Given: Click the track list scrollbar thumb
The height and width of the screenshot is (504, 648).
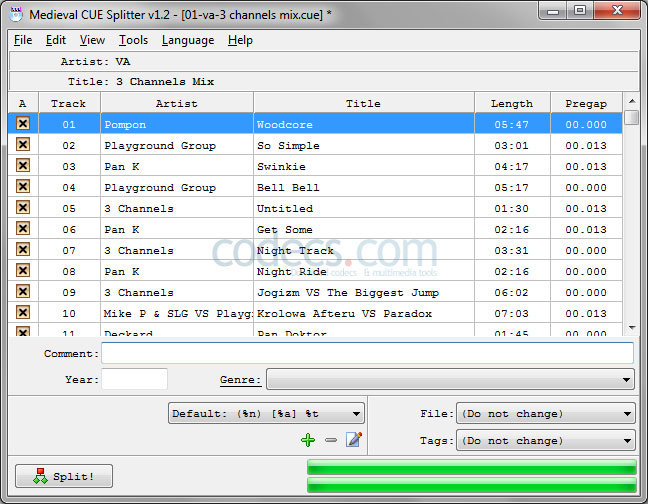Looking at the screenshot, I should click(631, 117).
